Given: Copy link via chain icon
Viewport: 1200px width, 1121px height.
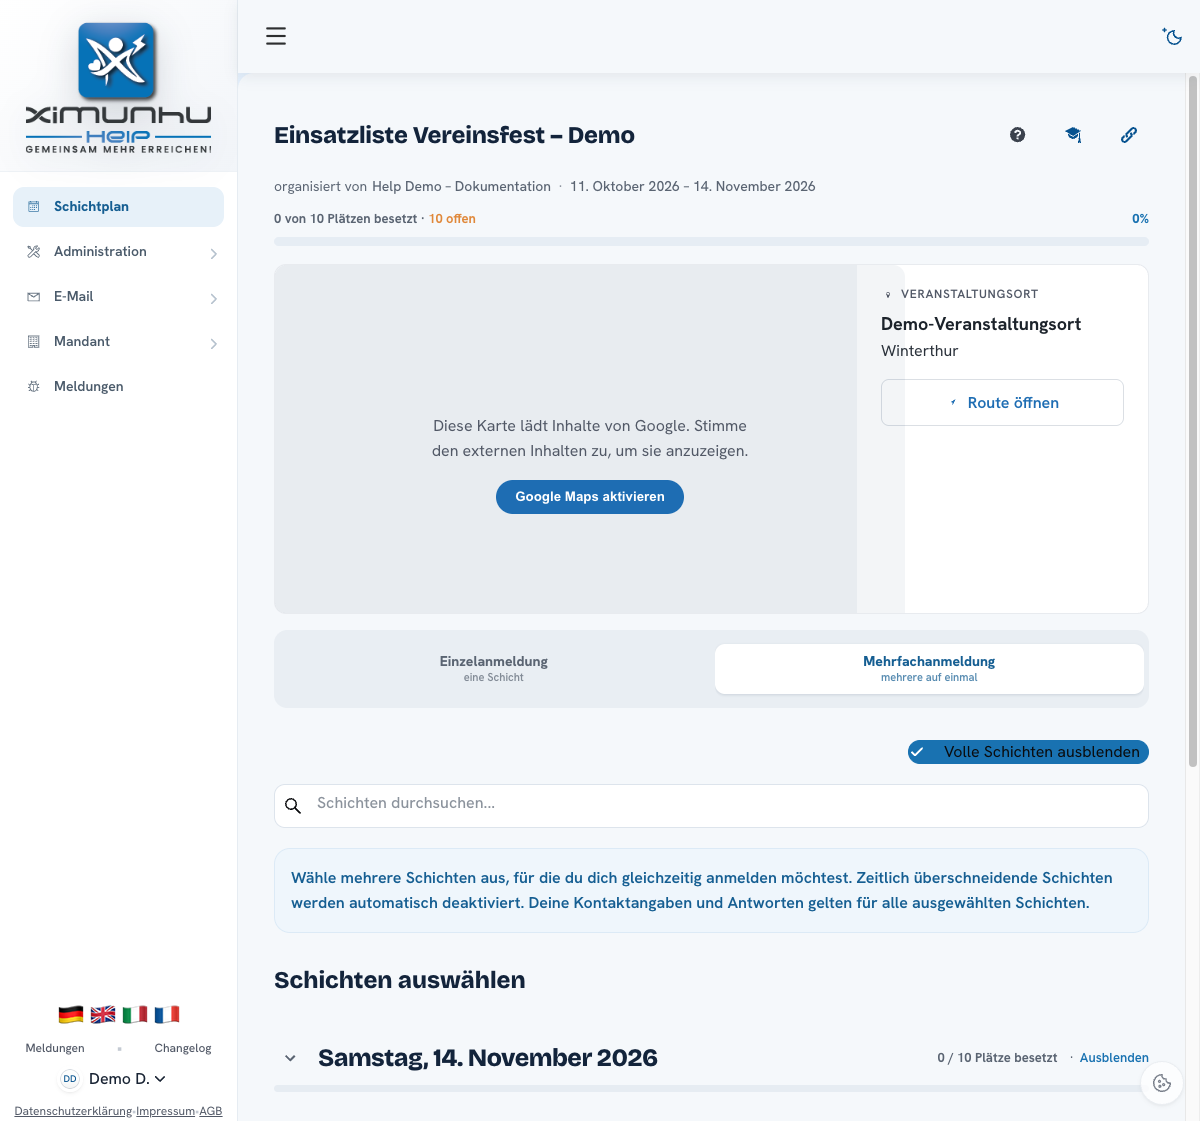Looking at the screenshot, I should click(1129, 135).
